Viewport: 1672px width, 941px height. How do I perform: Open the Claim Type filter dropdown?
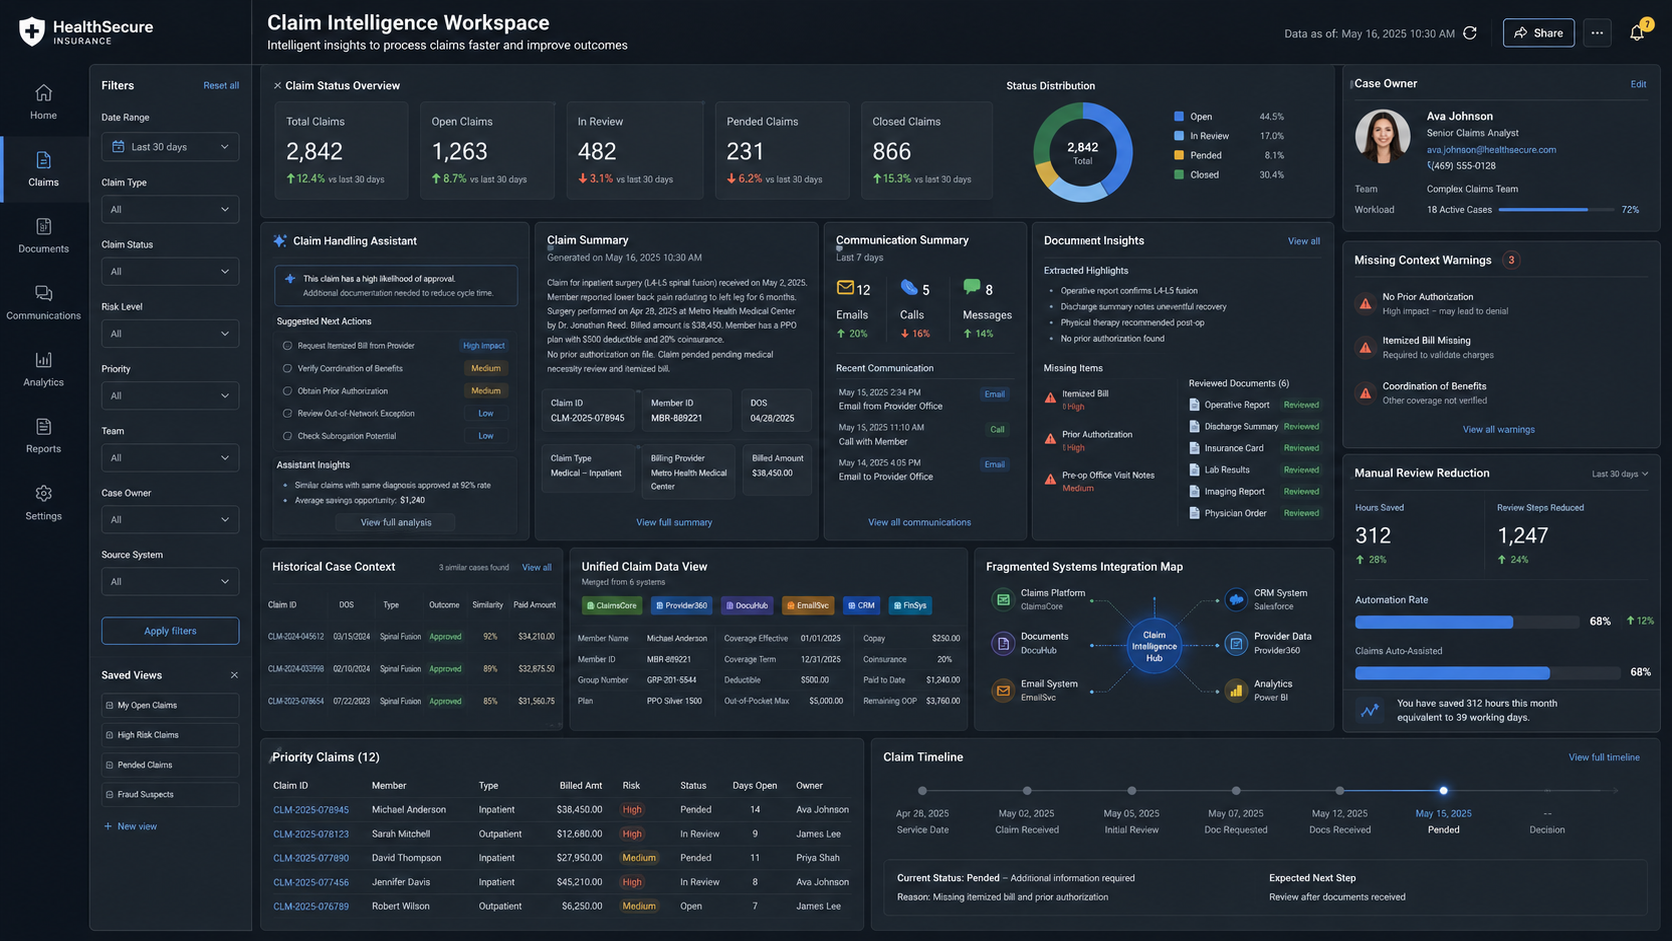[170, 209]
